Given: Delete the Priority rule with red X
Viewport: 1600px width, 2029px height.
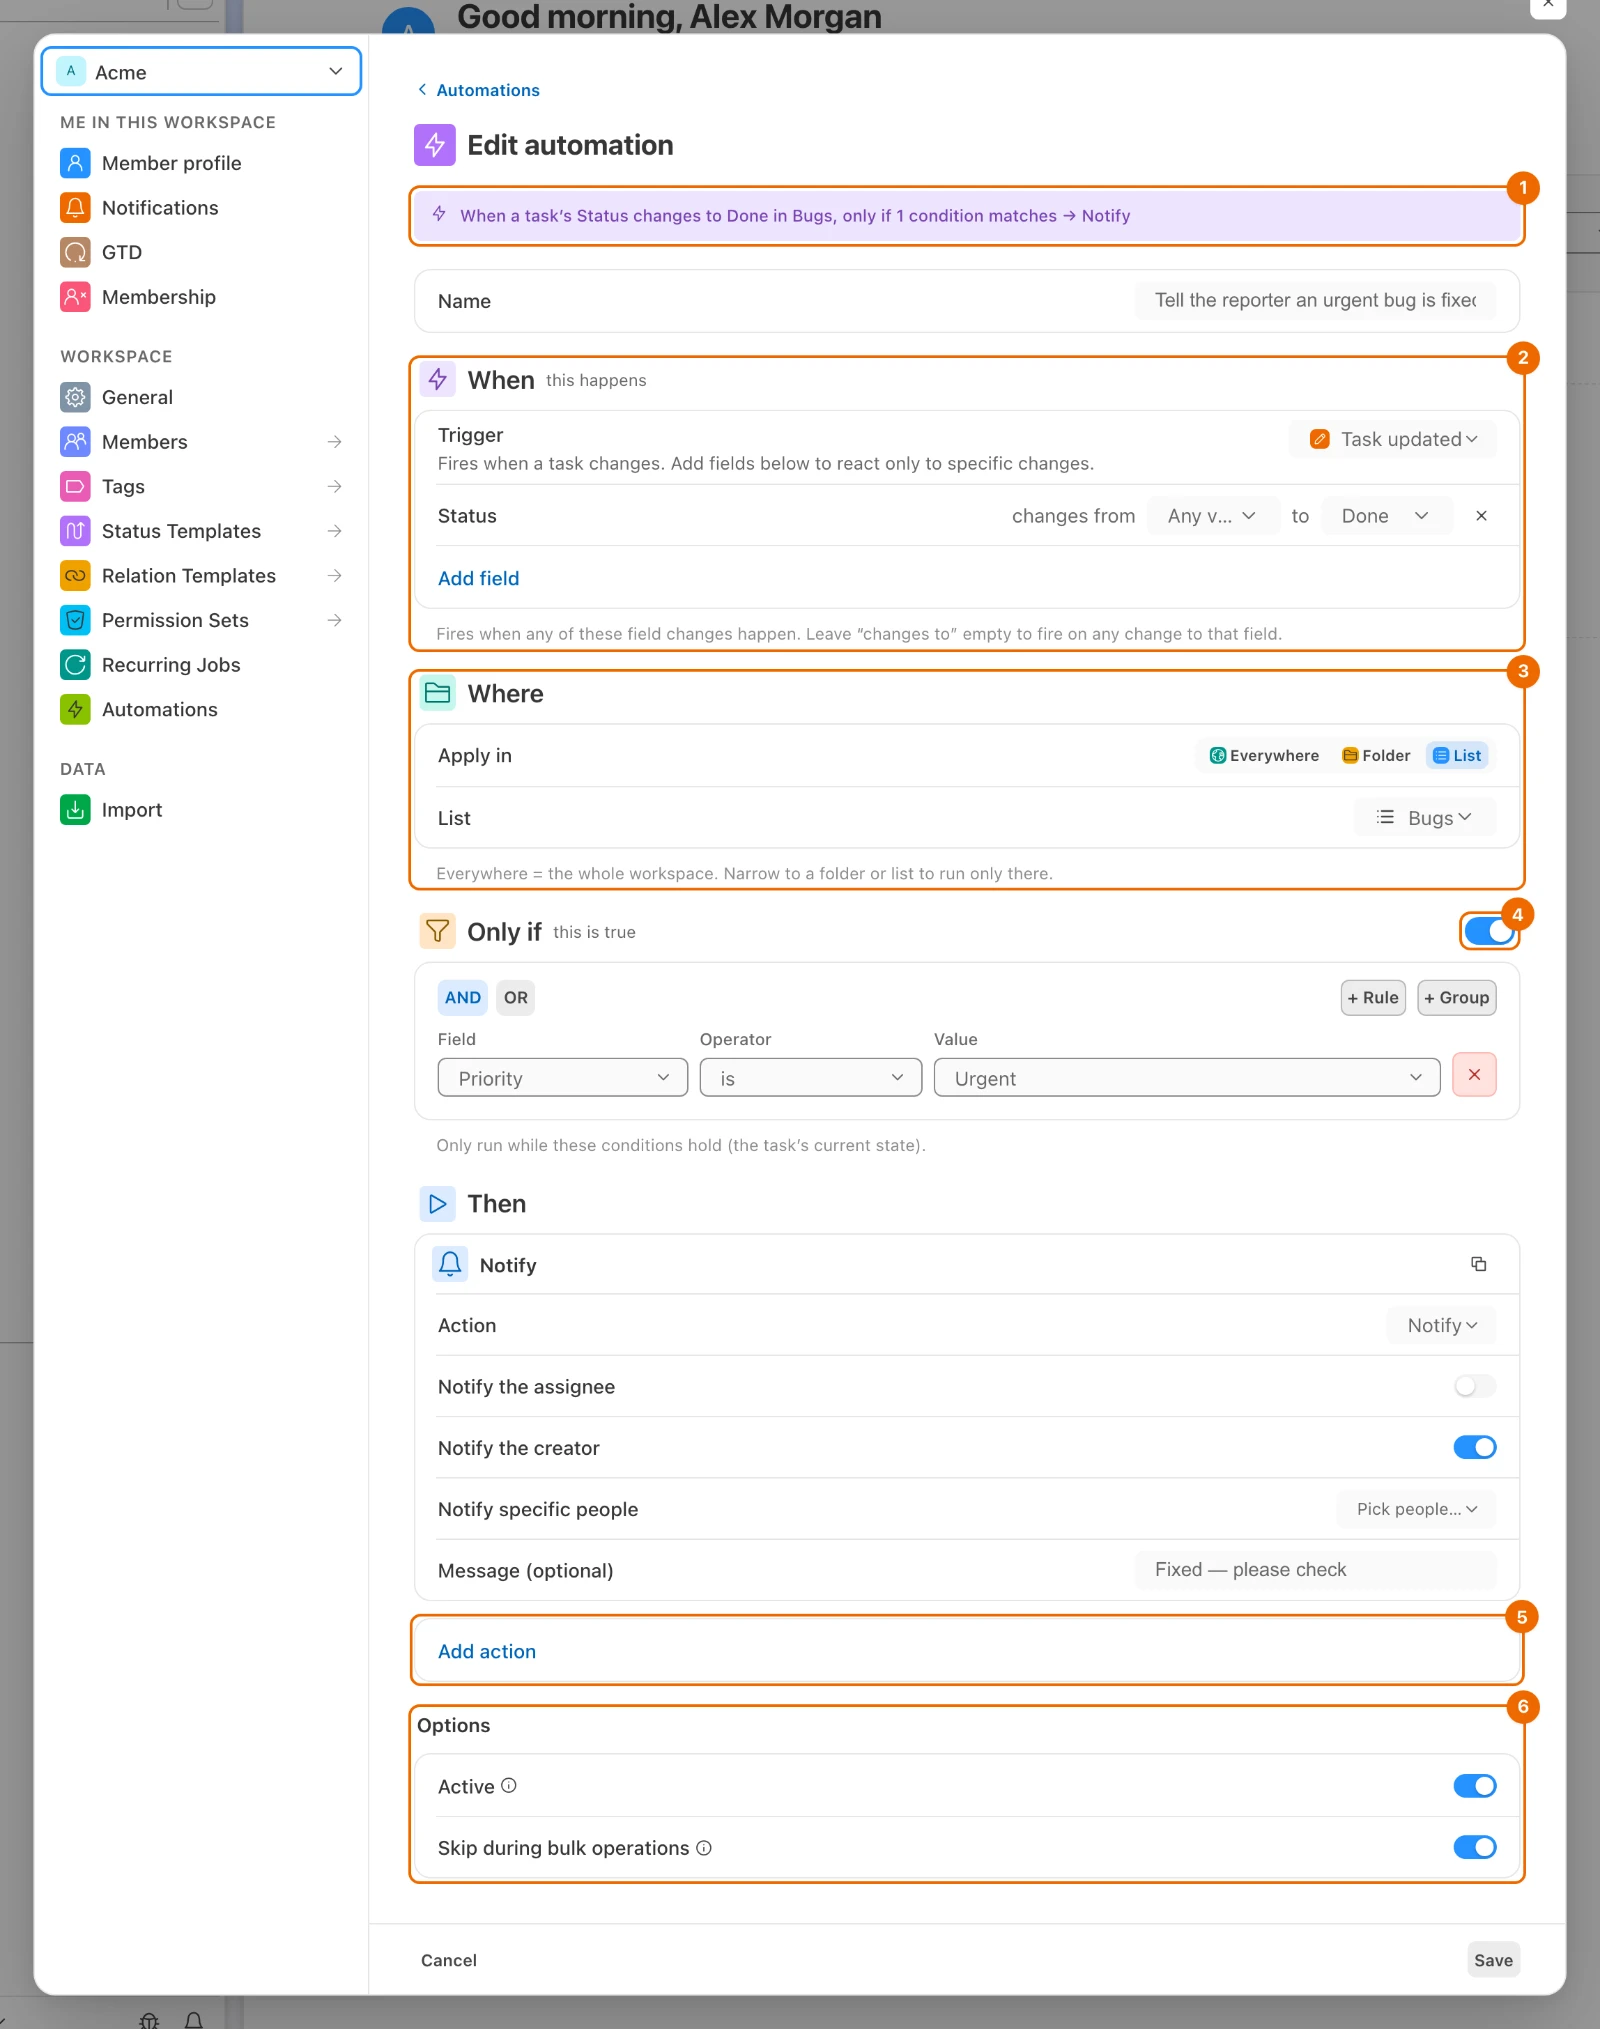Looking at the screenshot, I should point(1474,1075).
